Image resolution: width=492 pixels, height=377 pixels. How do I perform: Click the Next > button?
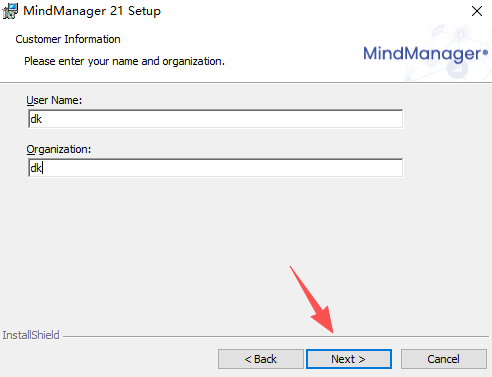[349, 359]
